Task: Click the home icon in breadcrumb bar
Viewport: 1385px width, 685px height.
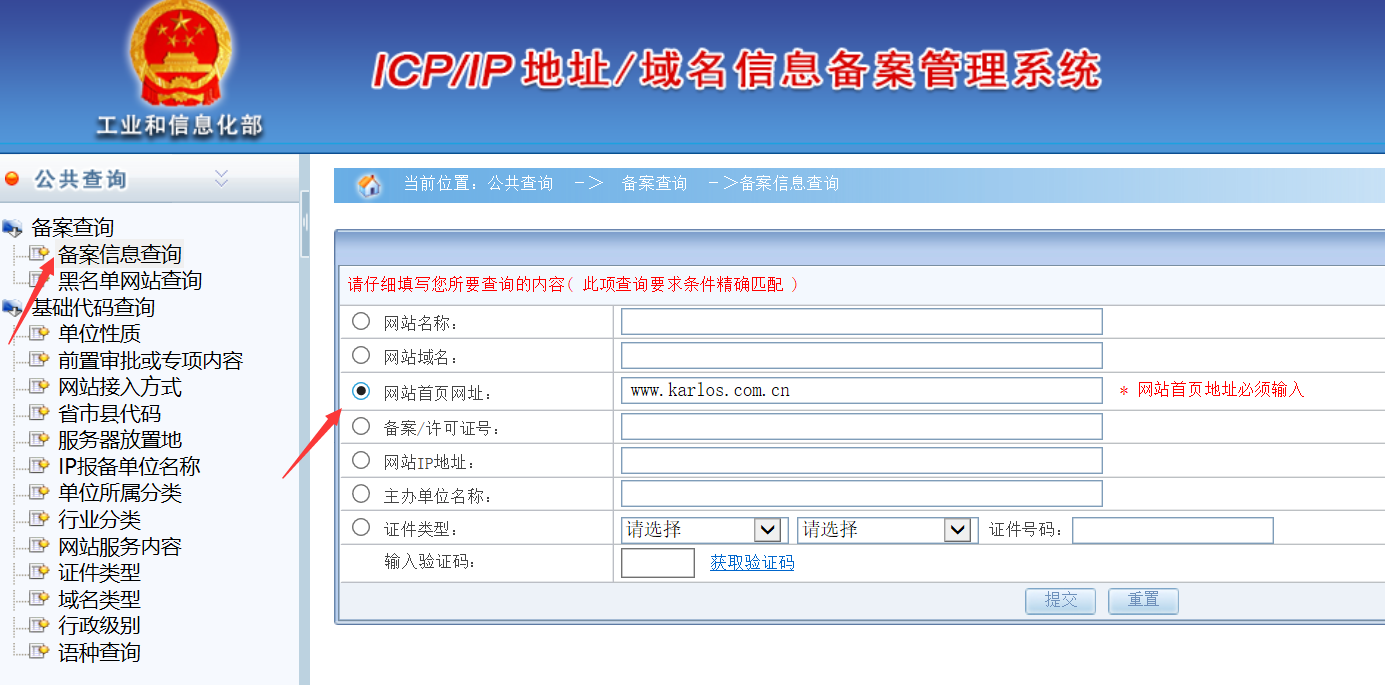Action: (x=370, y=185)
